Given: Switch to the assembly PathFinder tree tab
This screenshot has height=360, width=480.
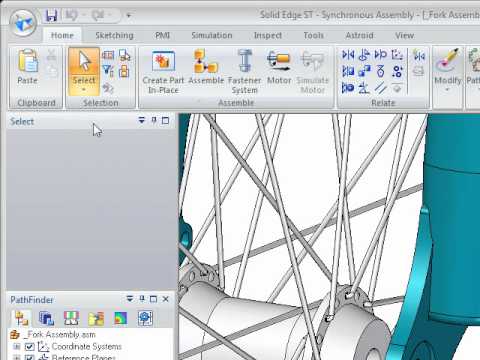Looking at the screenshot, I should [x=22, y=318].
